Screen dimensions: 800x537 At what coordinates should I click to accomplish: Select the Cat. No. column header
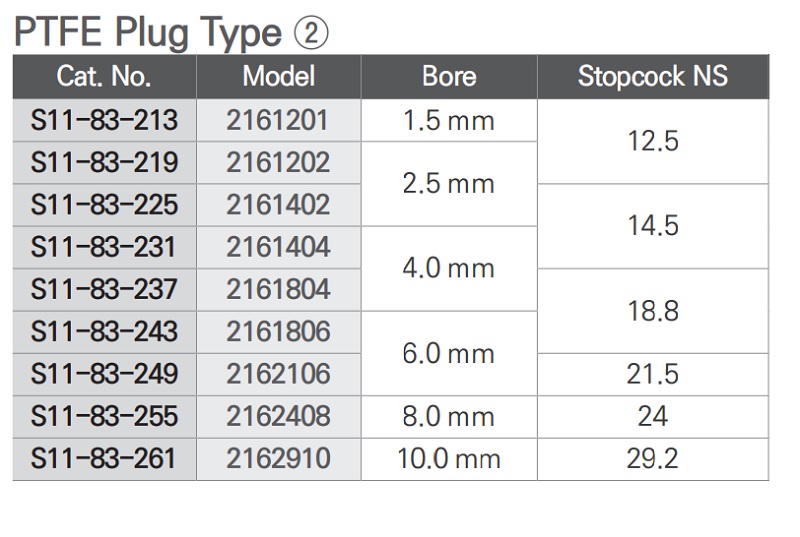(x=104, y=76)
